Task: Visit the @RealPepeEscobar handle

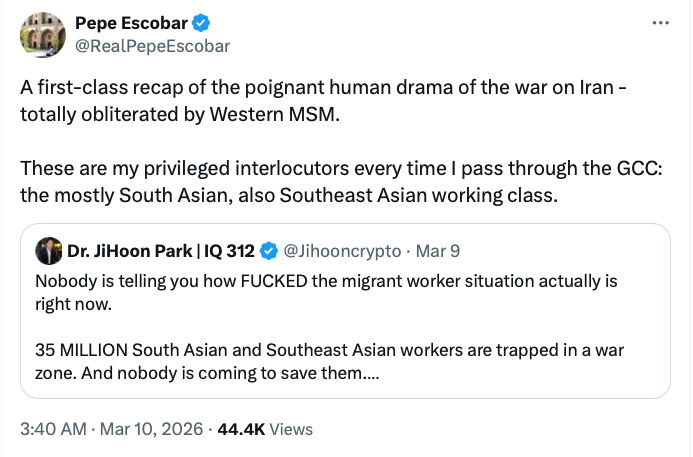Action: pyautogui.click(x=153, y=45)
